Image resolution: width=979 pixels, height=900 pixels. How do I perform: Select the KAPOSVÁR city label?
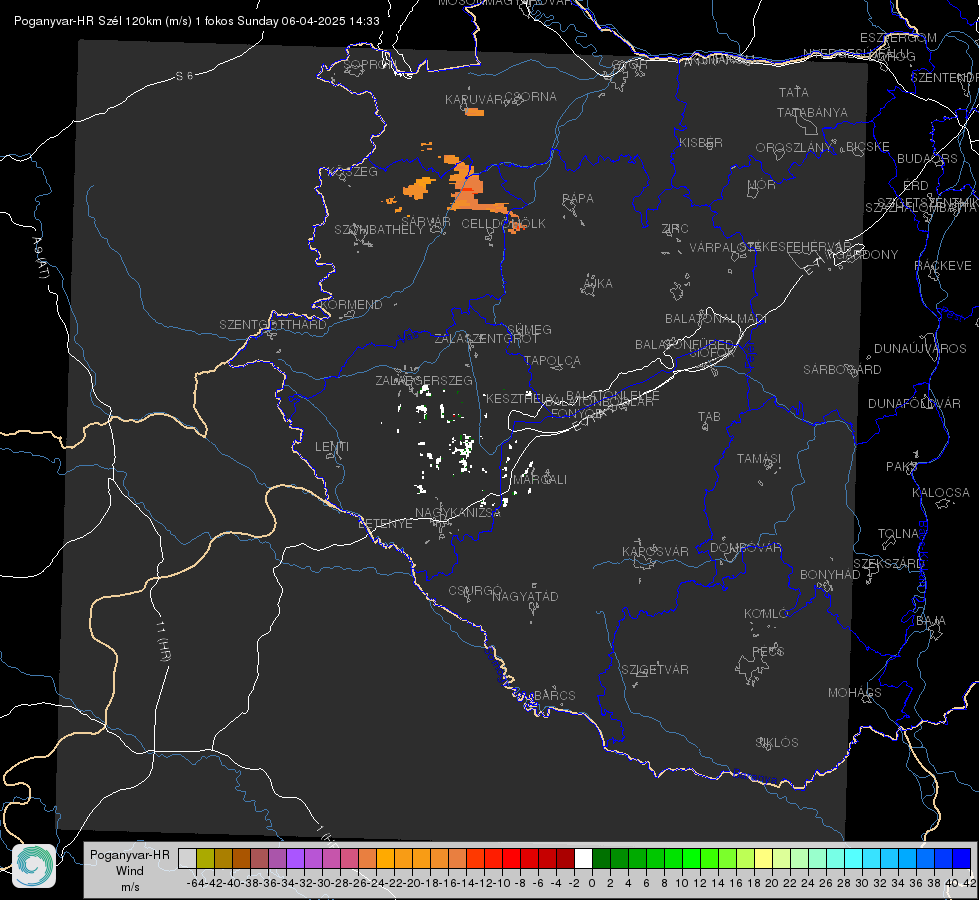[x=656, y=551]
